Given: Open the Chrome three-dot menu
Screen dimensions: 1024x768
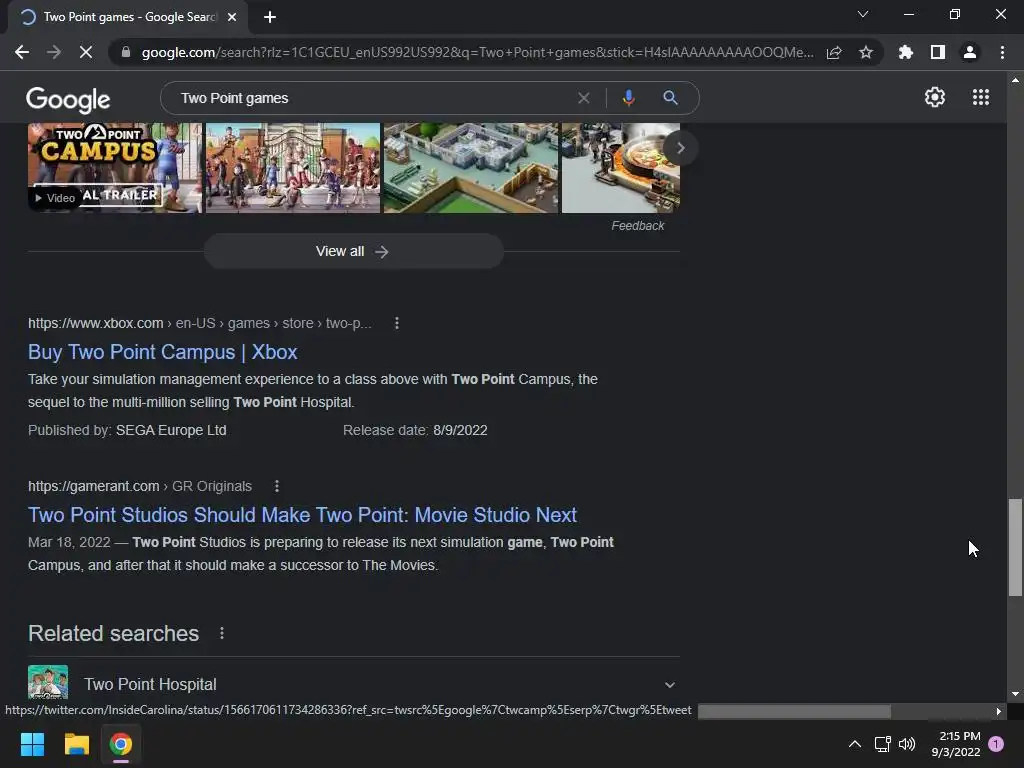Looking at the screenshot, I should click(1002, 52).
